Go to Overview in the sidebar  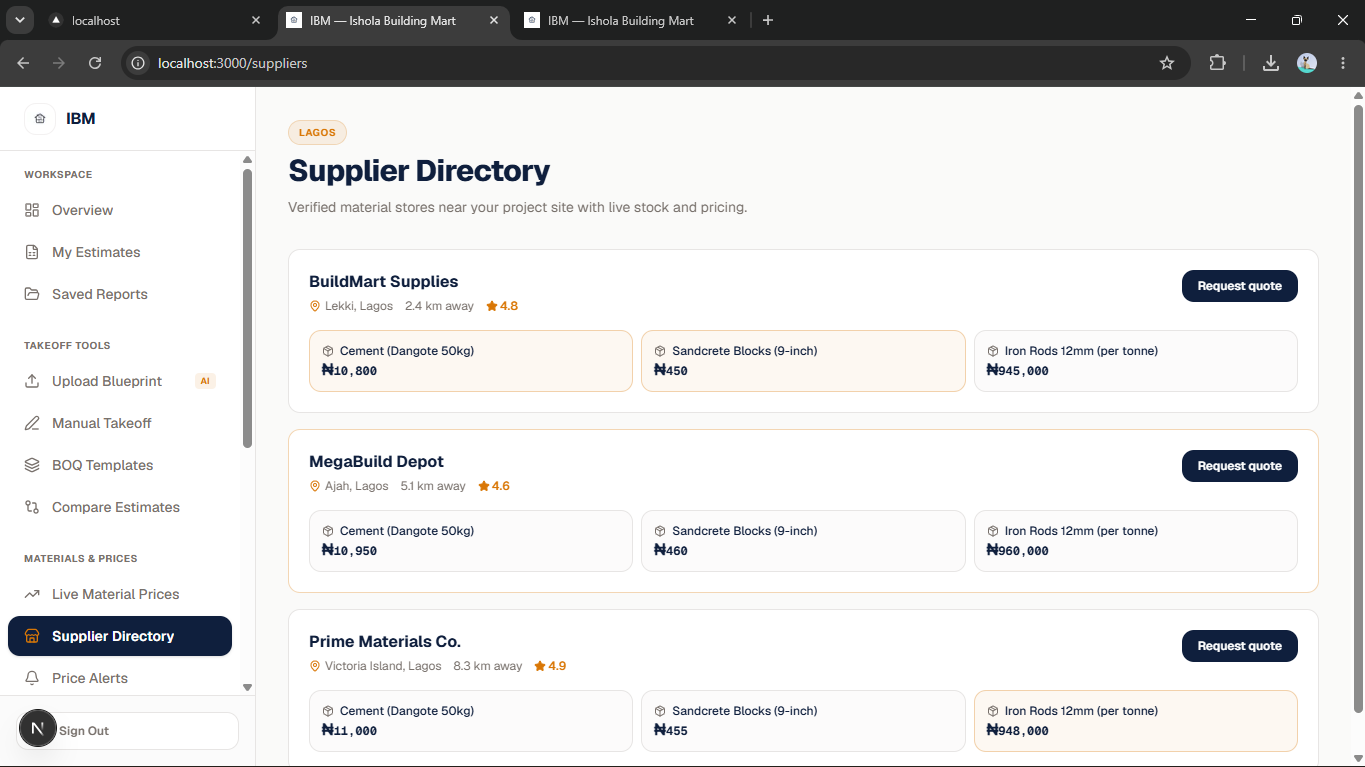120,210
